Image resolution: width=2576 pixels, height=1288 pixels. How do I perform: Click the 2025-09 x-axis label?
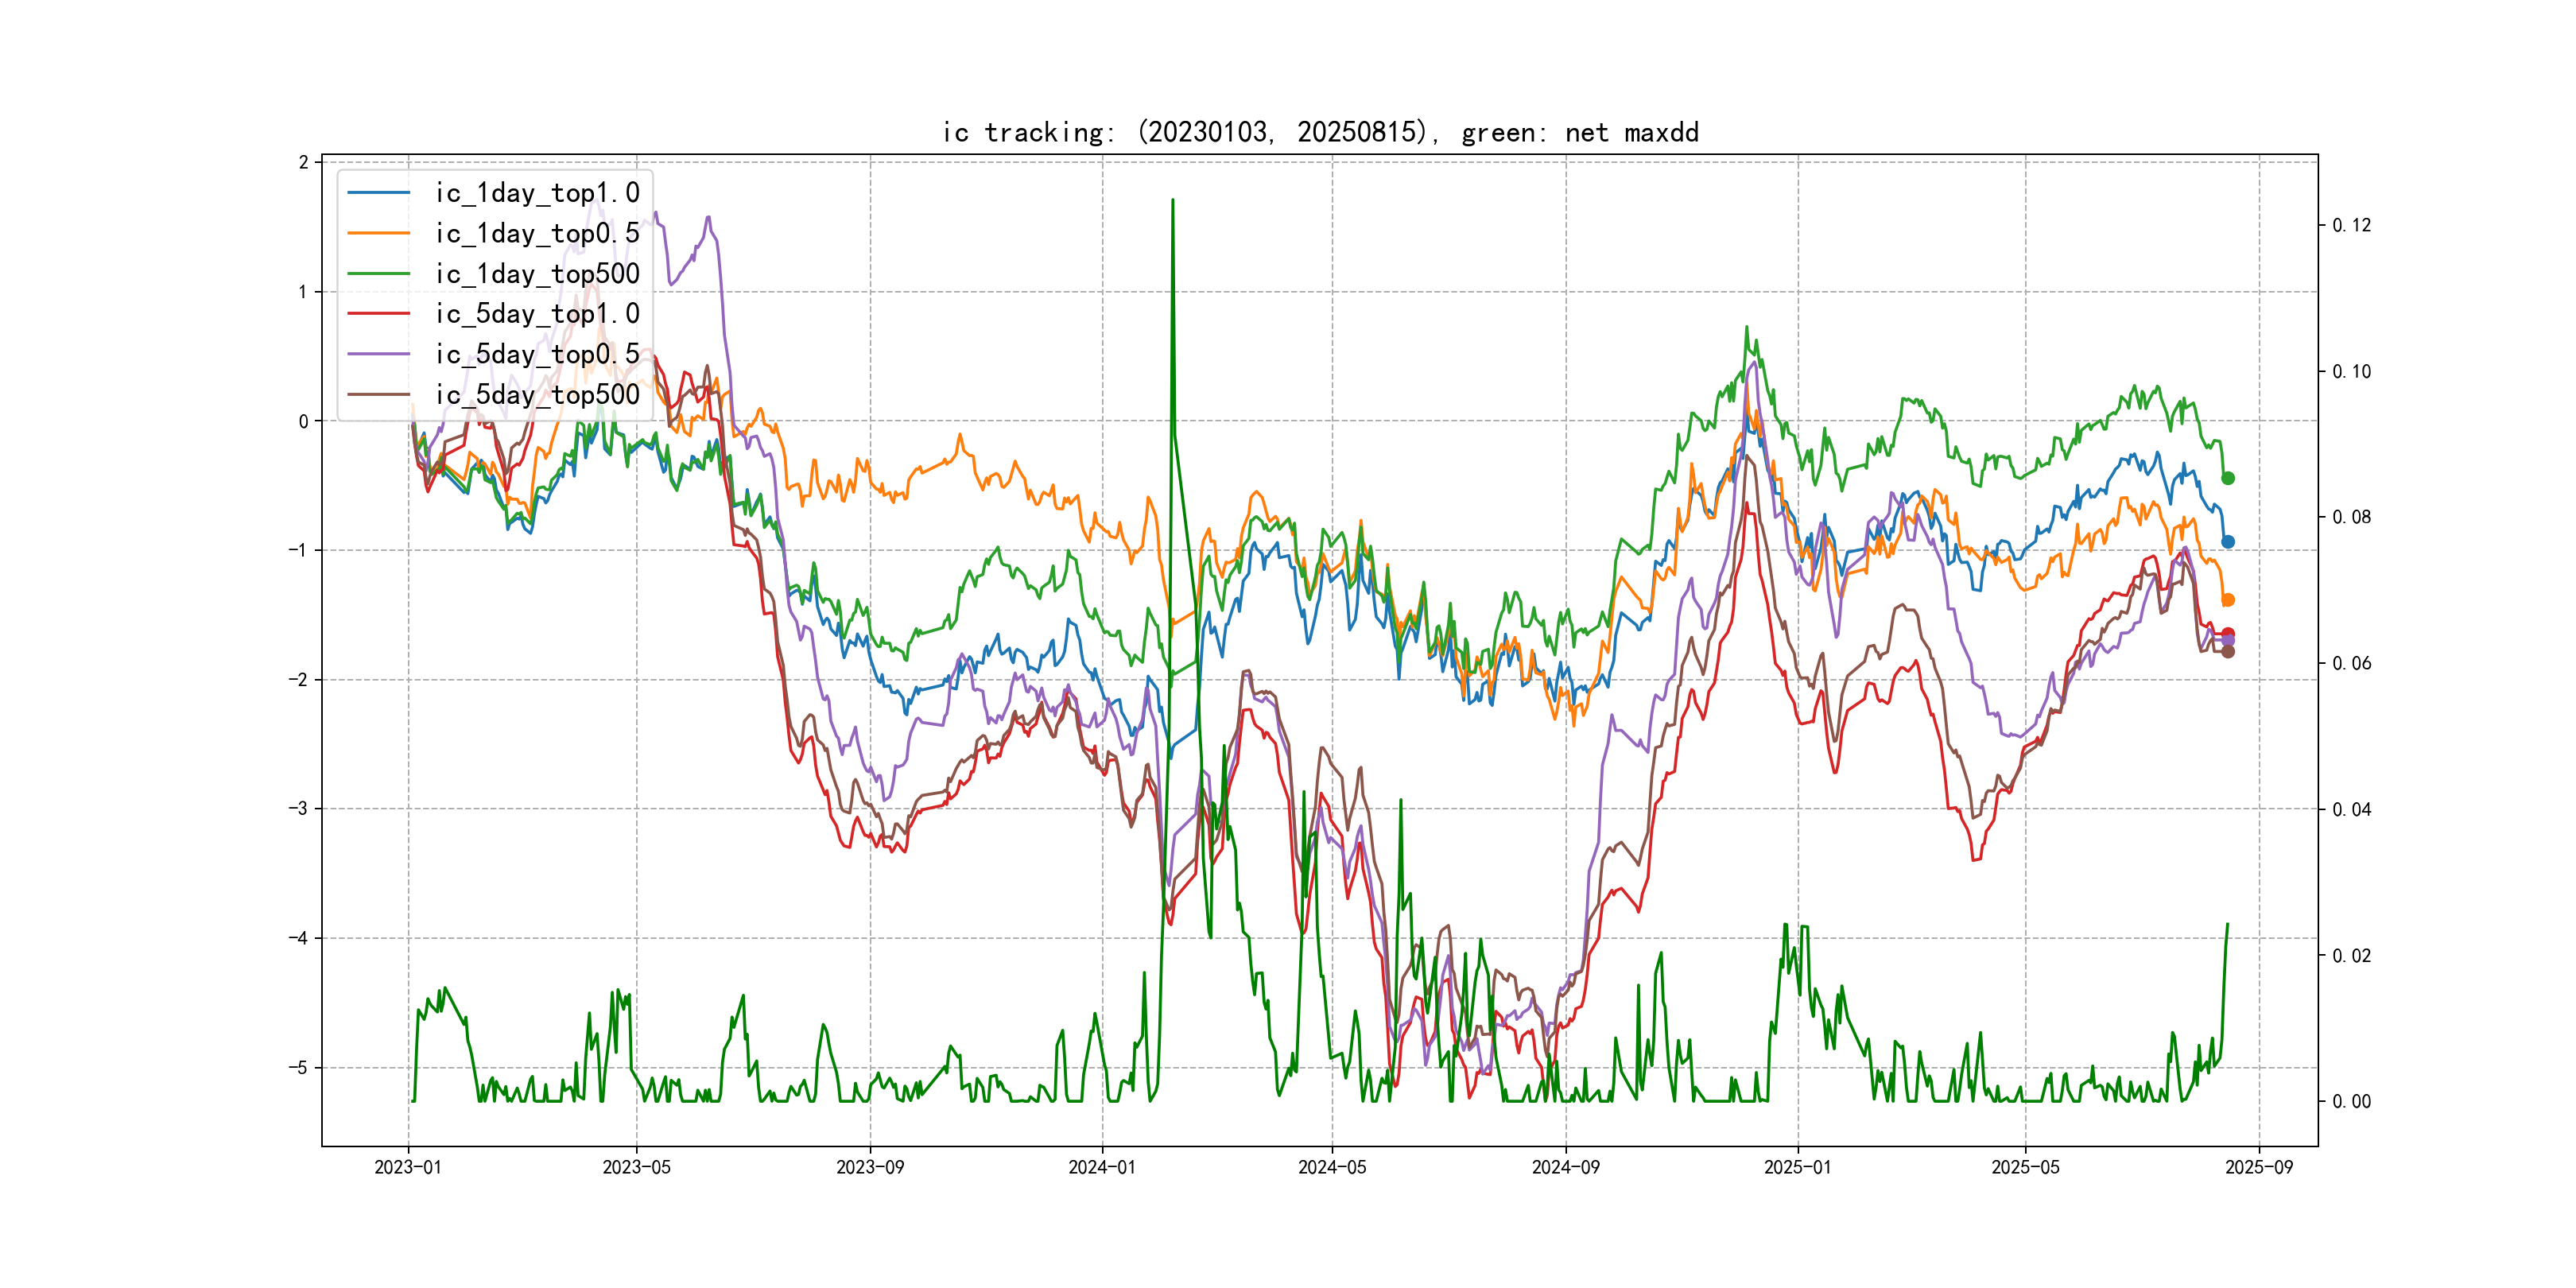pyautogui.click(x=2259, y=1167)
